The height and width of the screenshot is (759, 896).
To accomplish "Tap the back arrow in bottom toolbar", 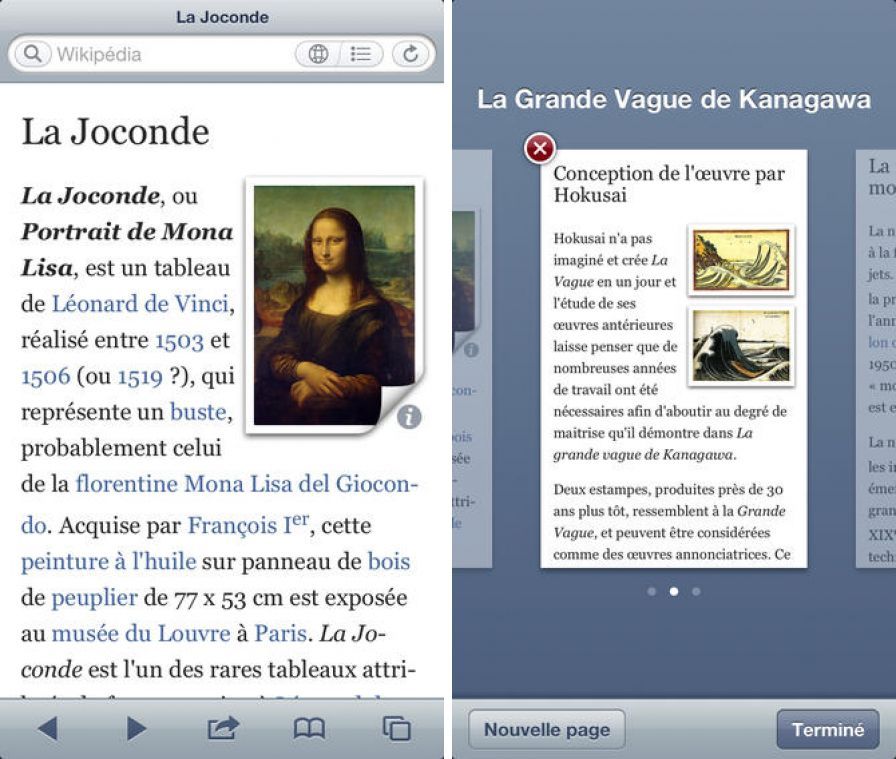I will [x=47, y=729].
